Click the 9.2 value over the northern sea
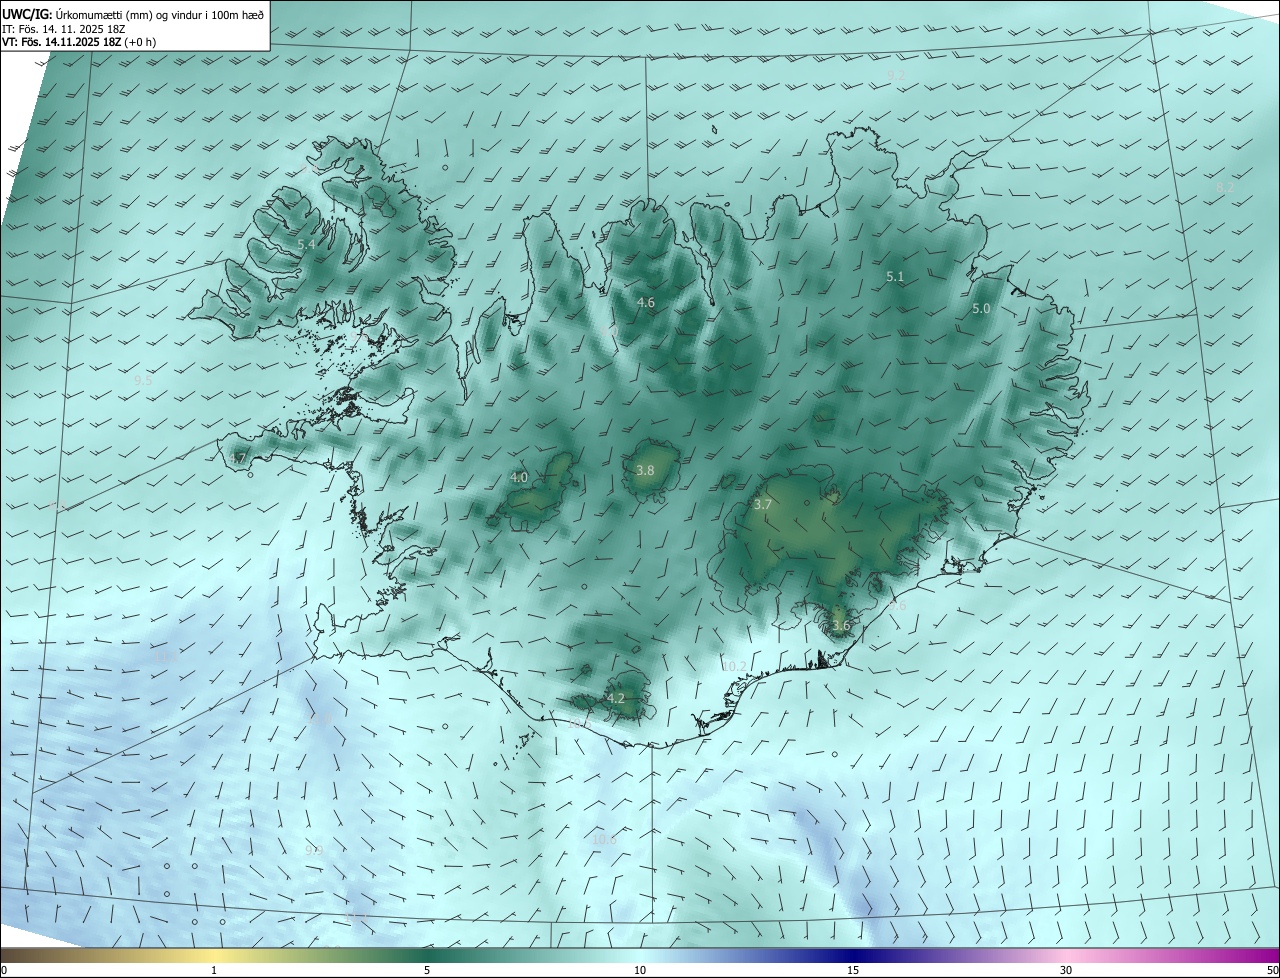Image resolution: width=1280 pixels, height=978 pixels. (896, 76)
